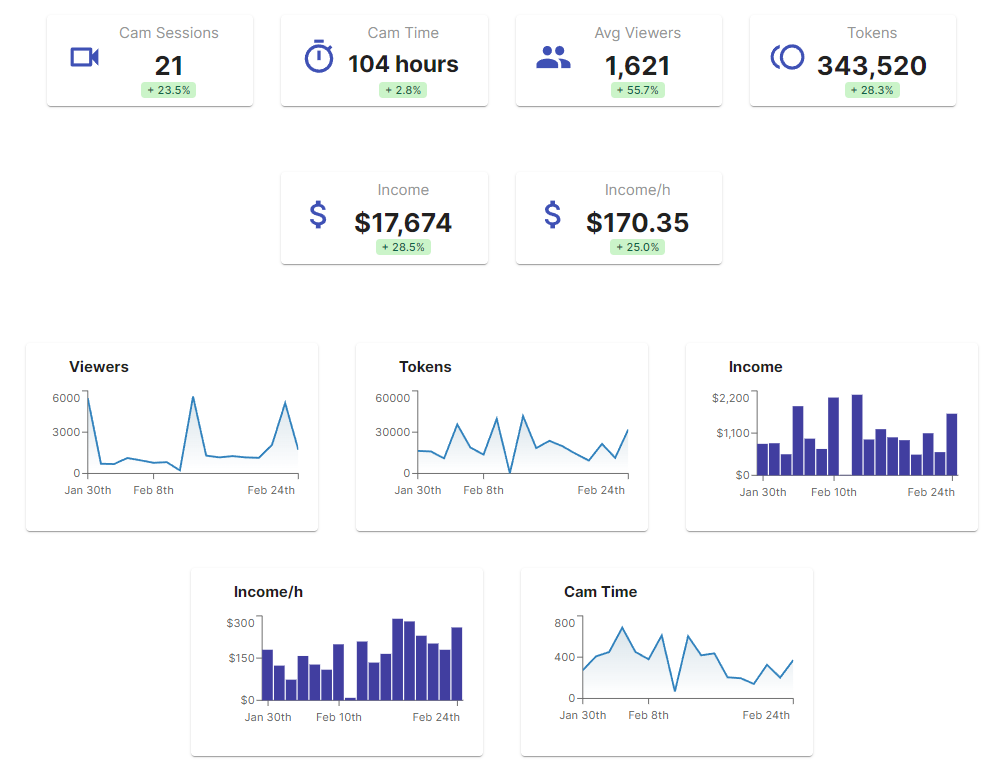Click the $17,674 Income value

click(403, 222)
